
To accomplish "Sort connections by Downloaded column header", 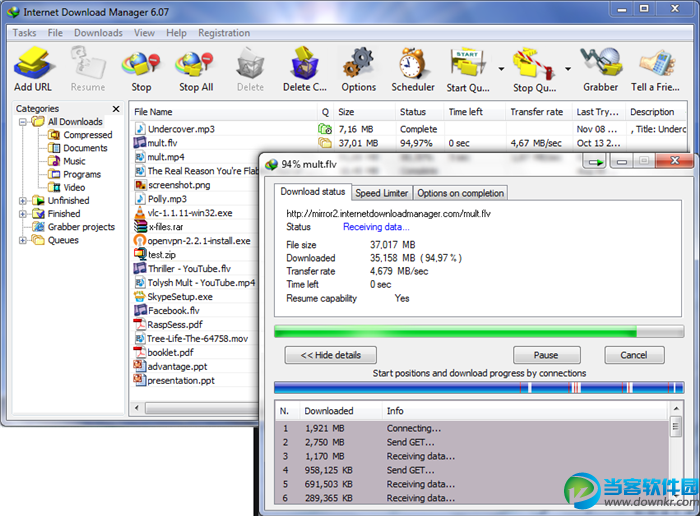I will point(339,411).
